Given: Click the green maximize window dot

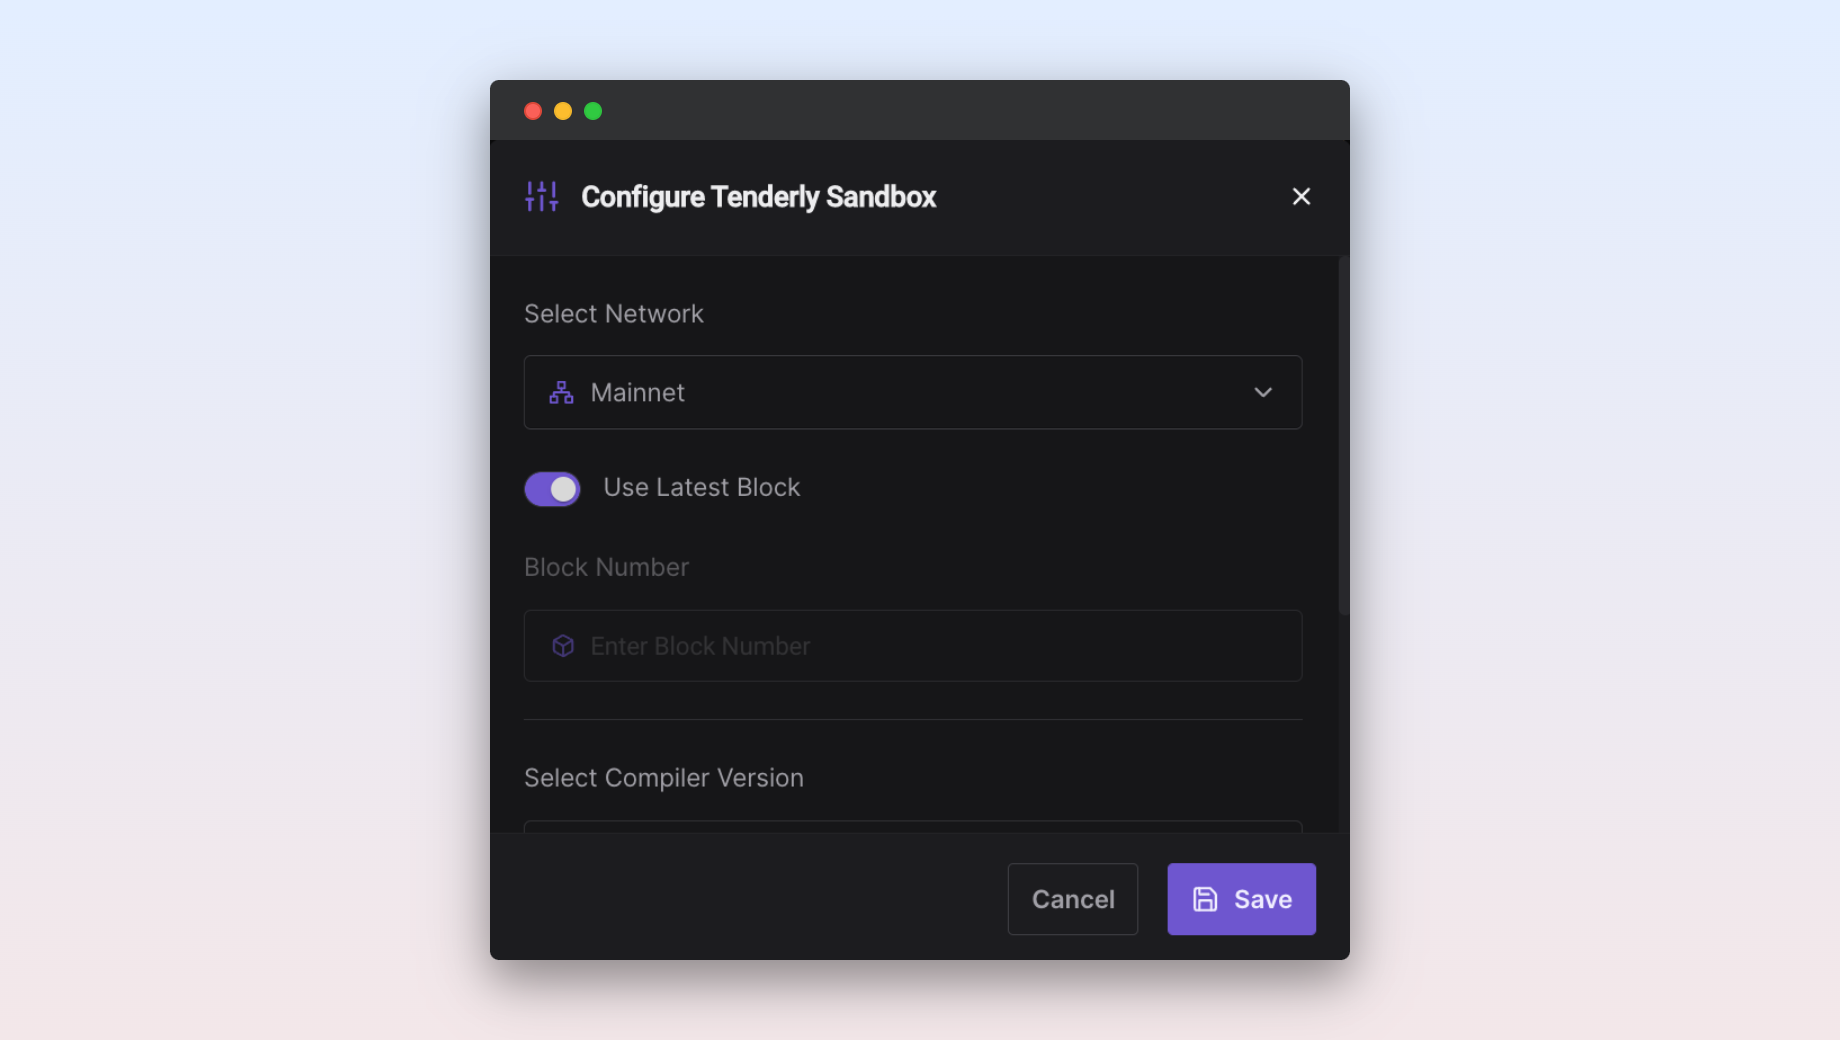Looking at the screenshot, I should coord(593,111).
